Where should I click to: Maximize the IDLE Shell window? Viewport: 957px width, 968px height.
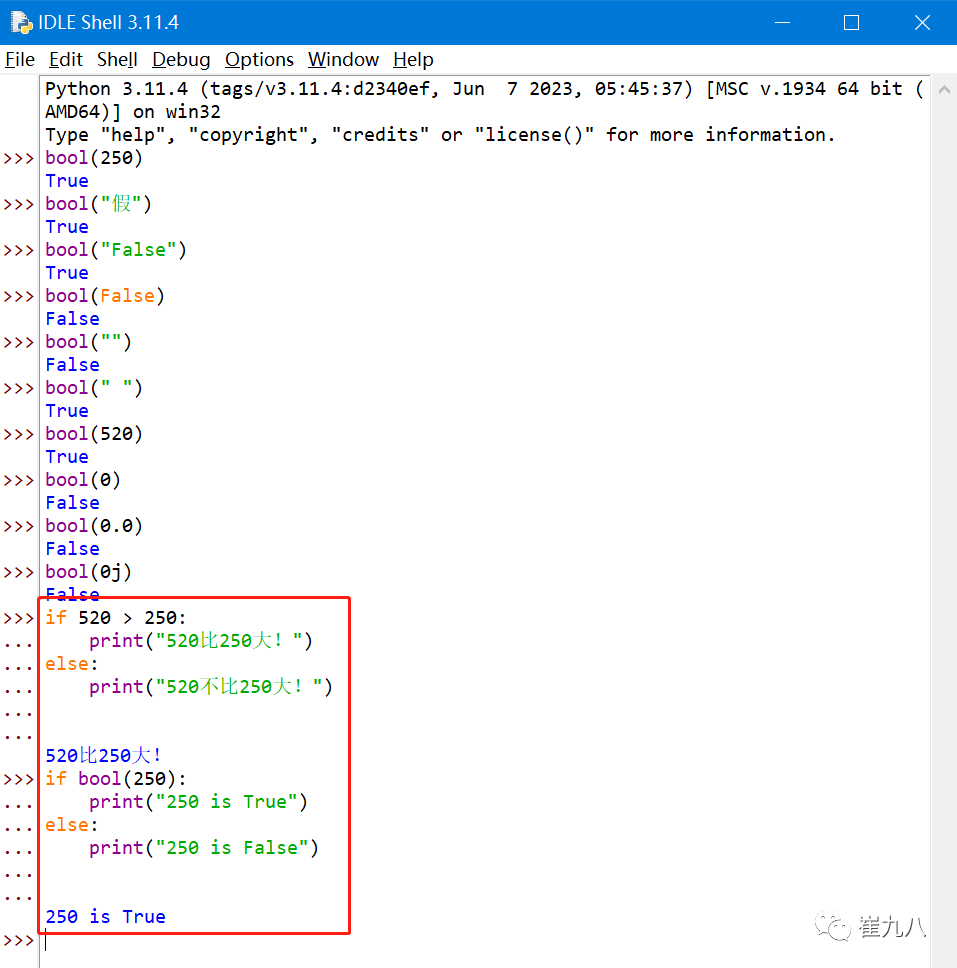pyautogui.click(x=851, y=22)
